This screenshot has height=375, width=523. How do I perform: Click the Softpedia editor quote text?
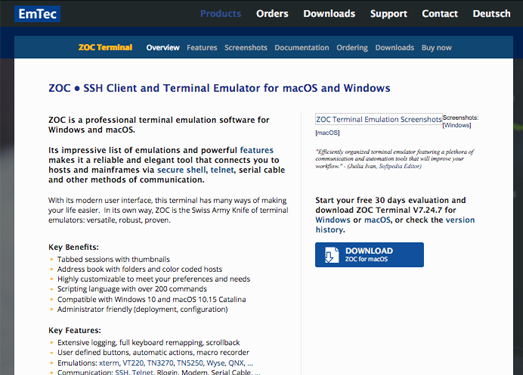click(x=395, y=159)
